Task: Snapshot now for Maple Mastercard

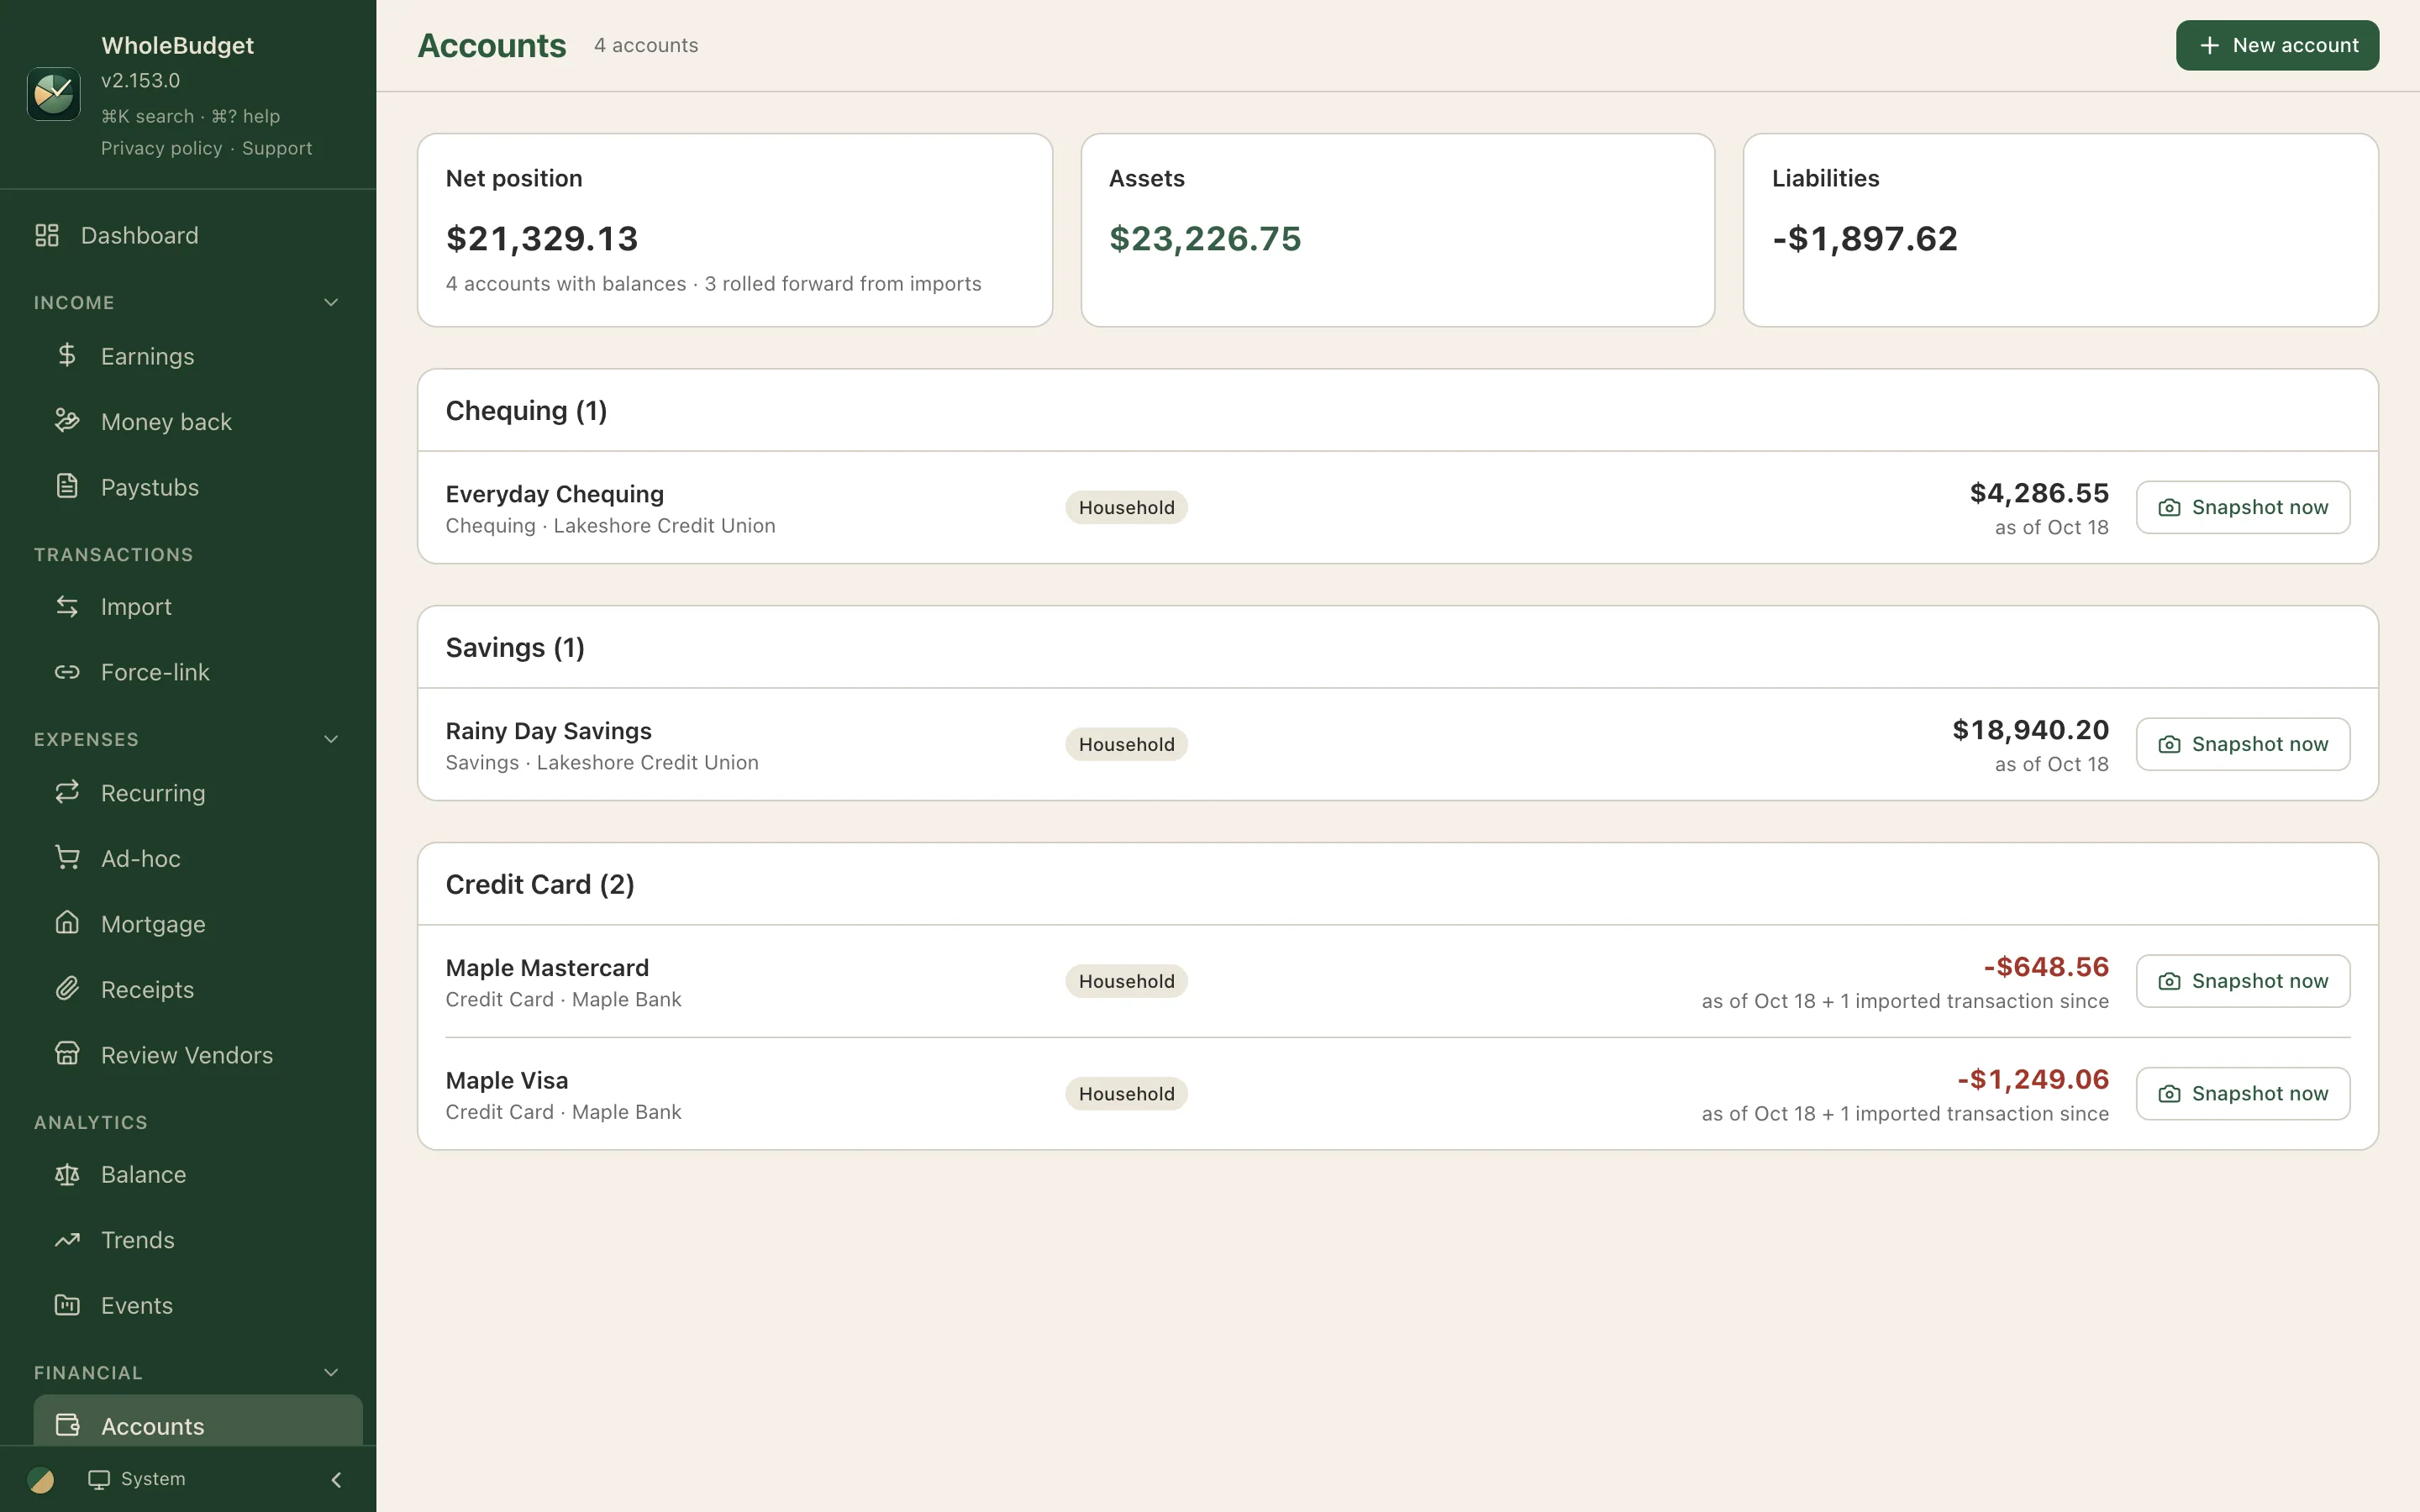Action: [2243, 981]
